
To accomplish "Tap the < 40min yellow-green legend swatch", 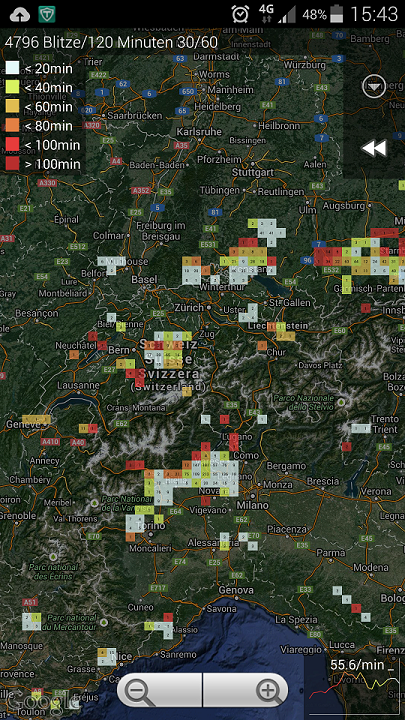I will [x=12, y=87].
